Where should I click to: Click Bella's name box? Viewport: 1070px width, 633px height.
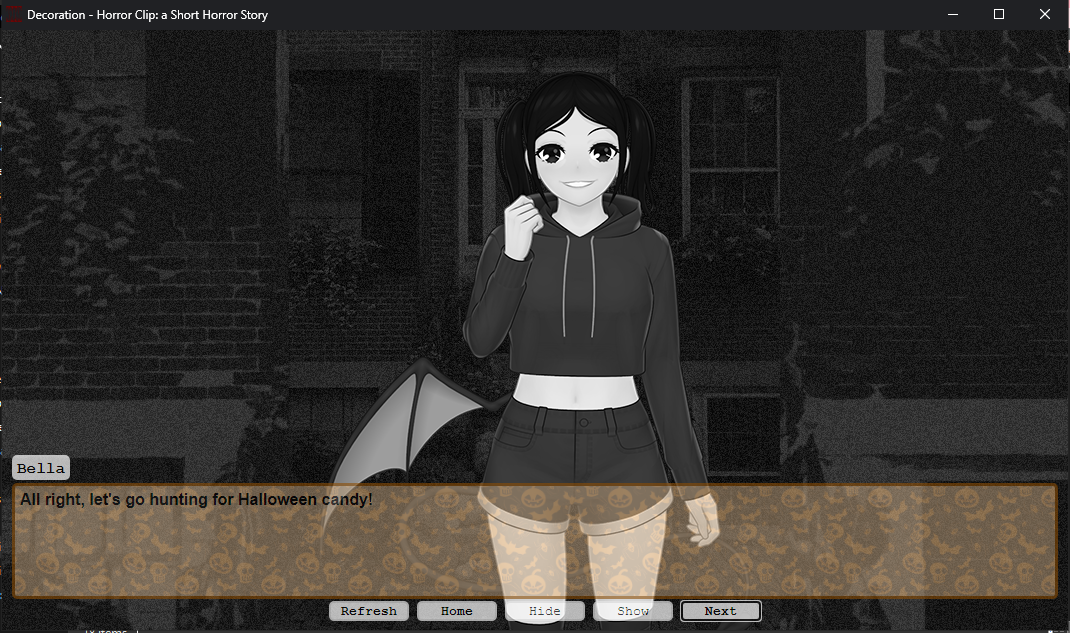(x=40, y=467)
